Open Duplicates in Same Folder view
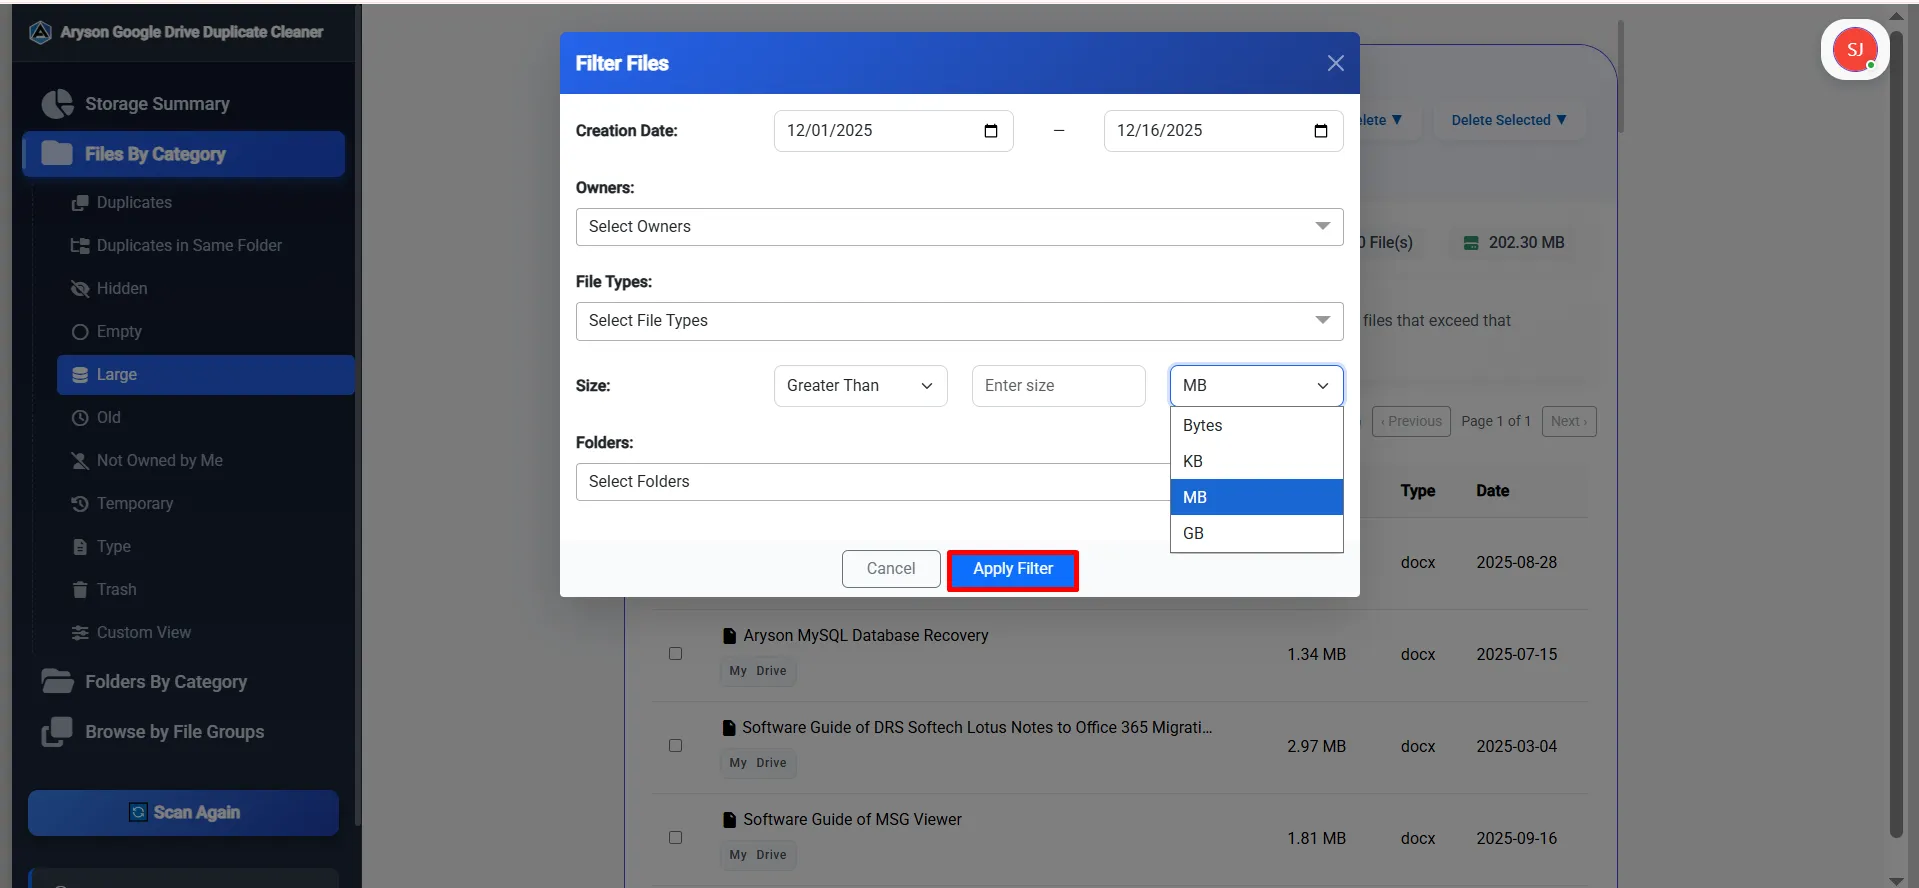Viewport: 1919px width, 888px height. coord(205,246)
